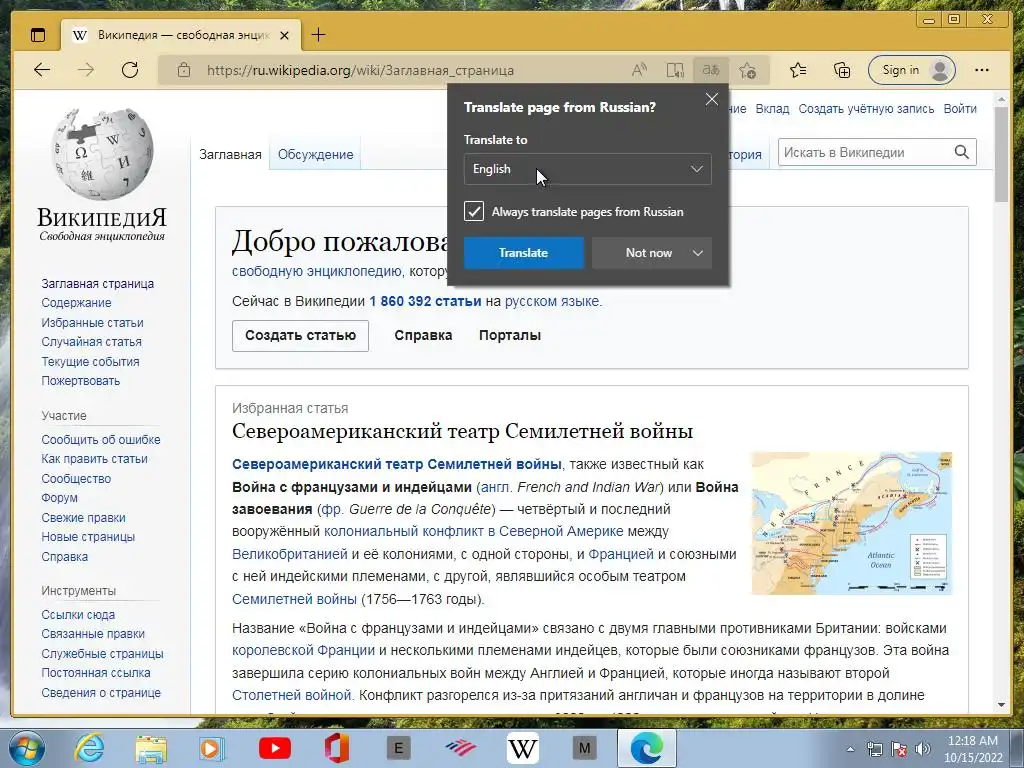Viewport: 1024px width, 768px height.
Task: Click the Sign in button
Action: (912, 70)
